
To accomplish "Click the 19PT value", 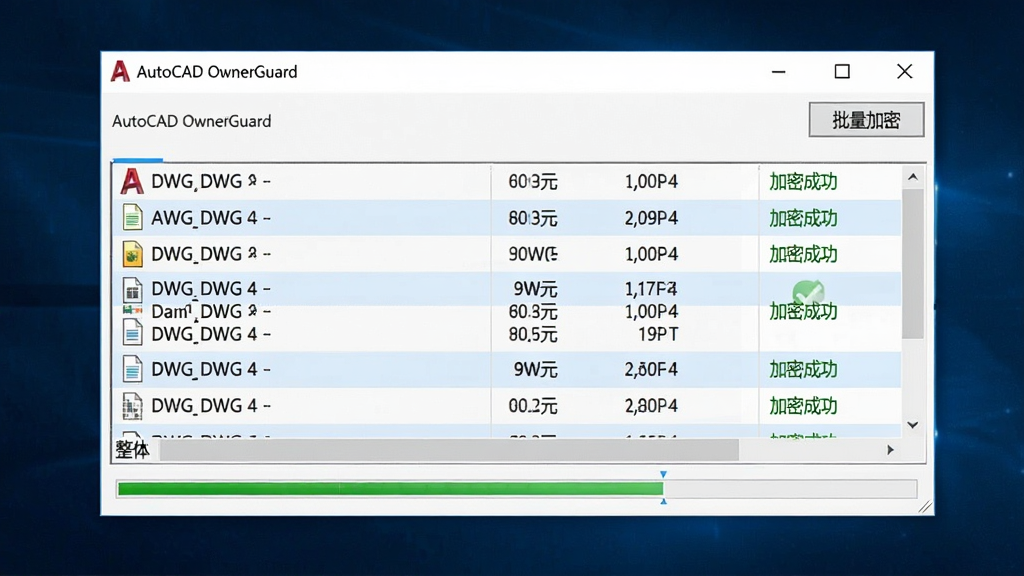I will [x=658, y=334].
